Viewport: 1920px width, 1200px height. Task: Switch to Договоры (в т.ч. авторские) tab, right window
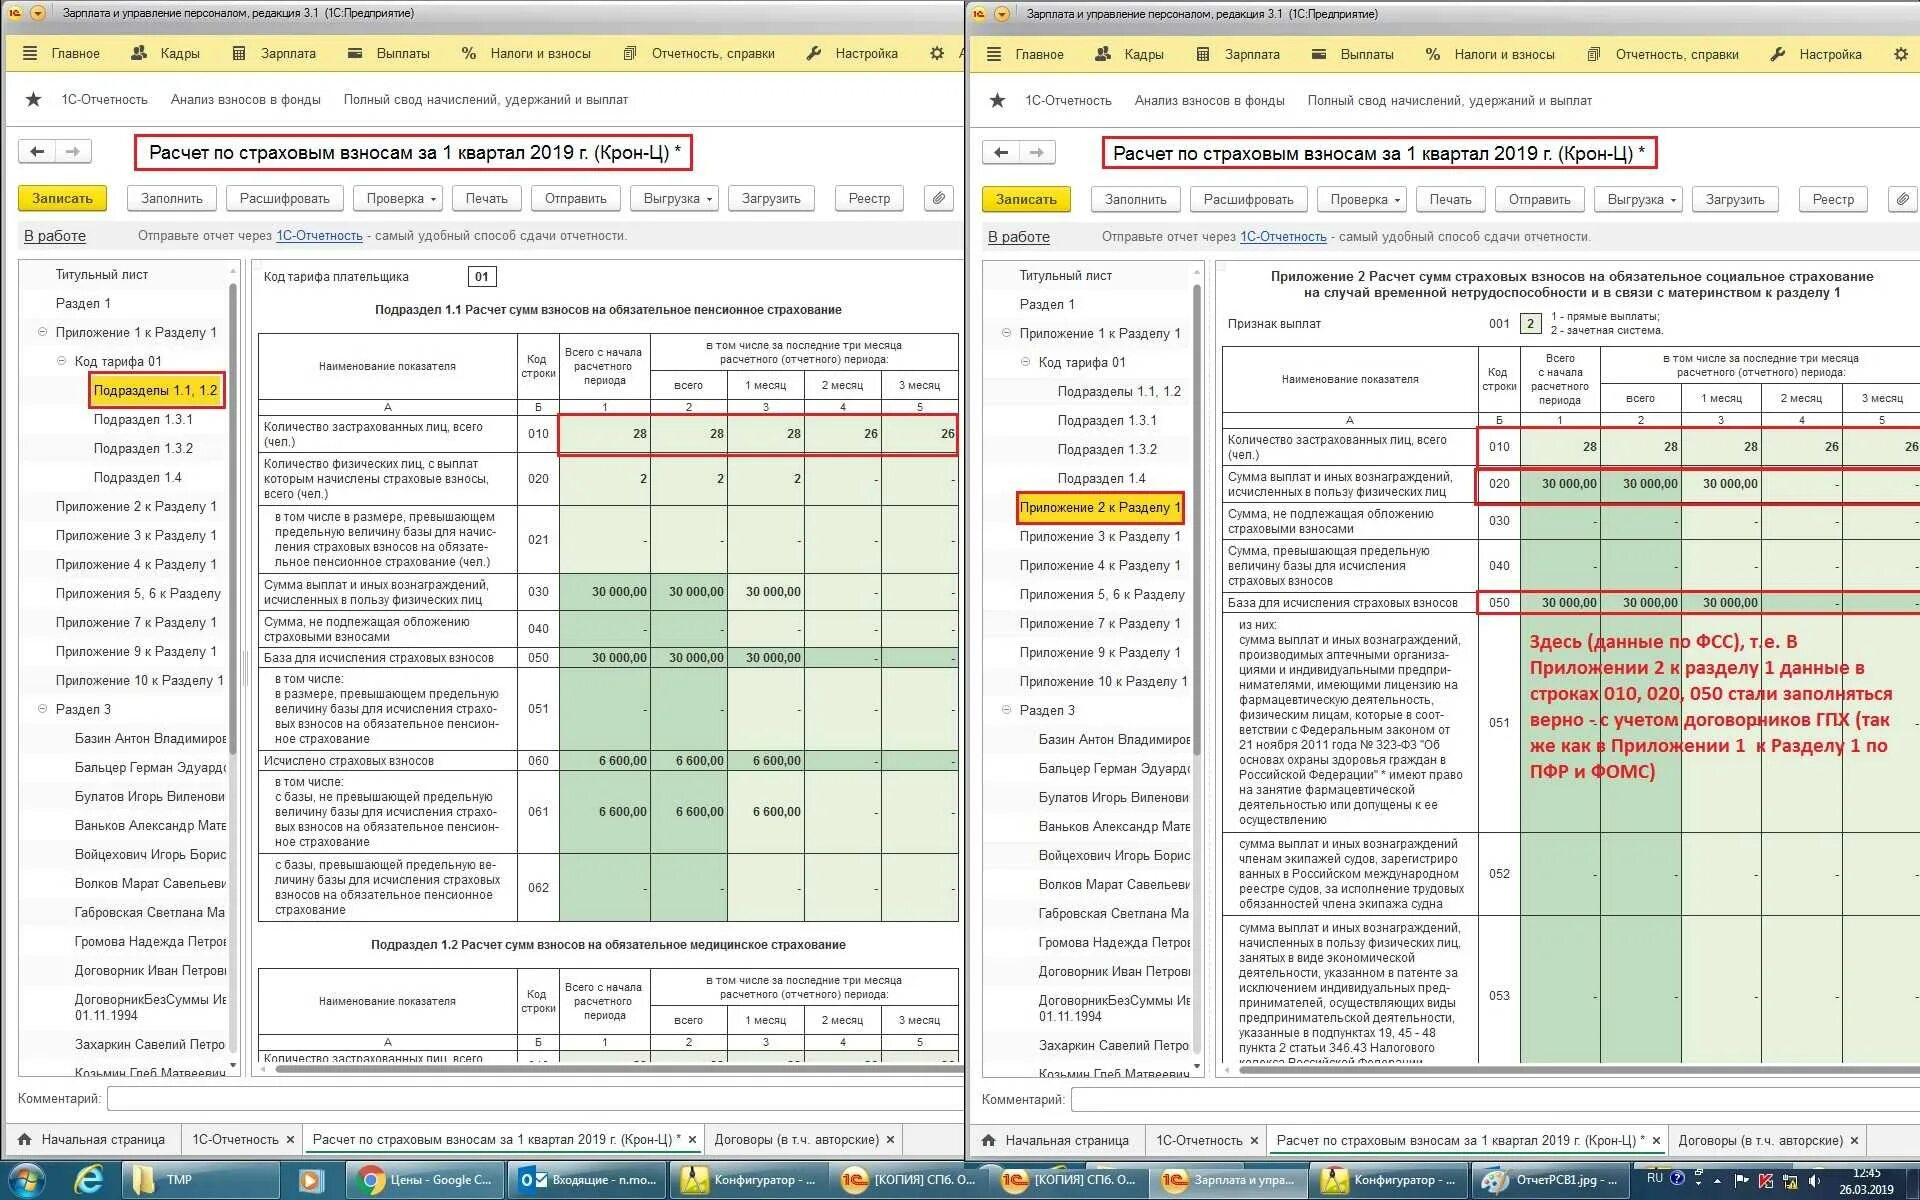click(1759, 1140)
